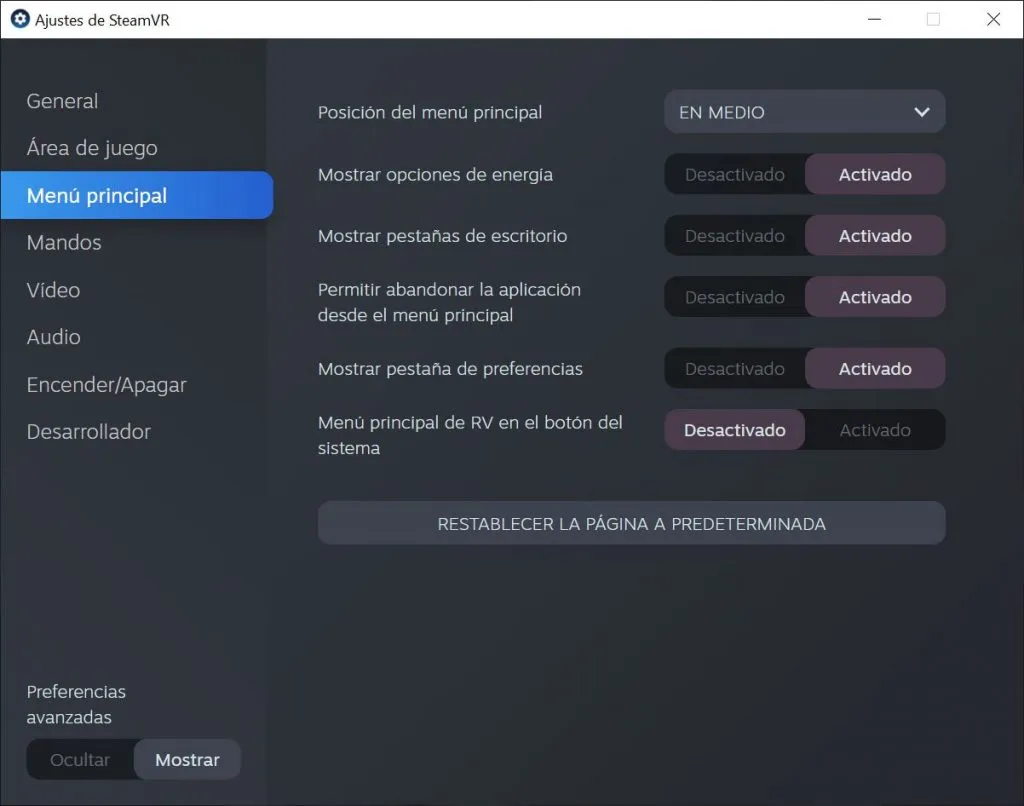The width and height of the screenshot is (1024, 806).
Task: Open the Posición del menú principal dropdown
Action: 804,112
